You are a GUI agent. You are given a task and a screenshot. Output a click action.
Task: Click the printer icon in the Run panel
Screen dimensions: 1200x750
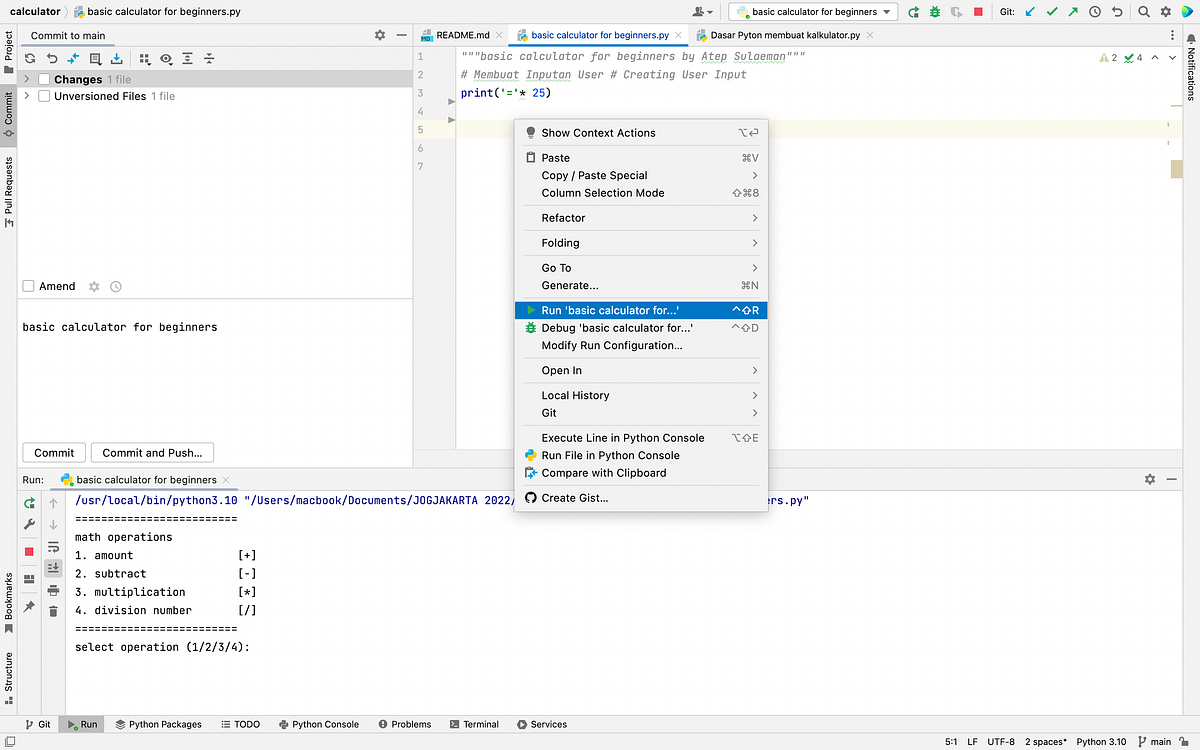coord(53,590)
